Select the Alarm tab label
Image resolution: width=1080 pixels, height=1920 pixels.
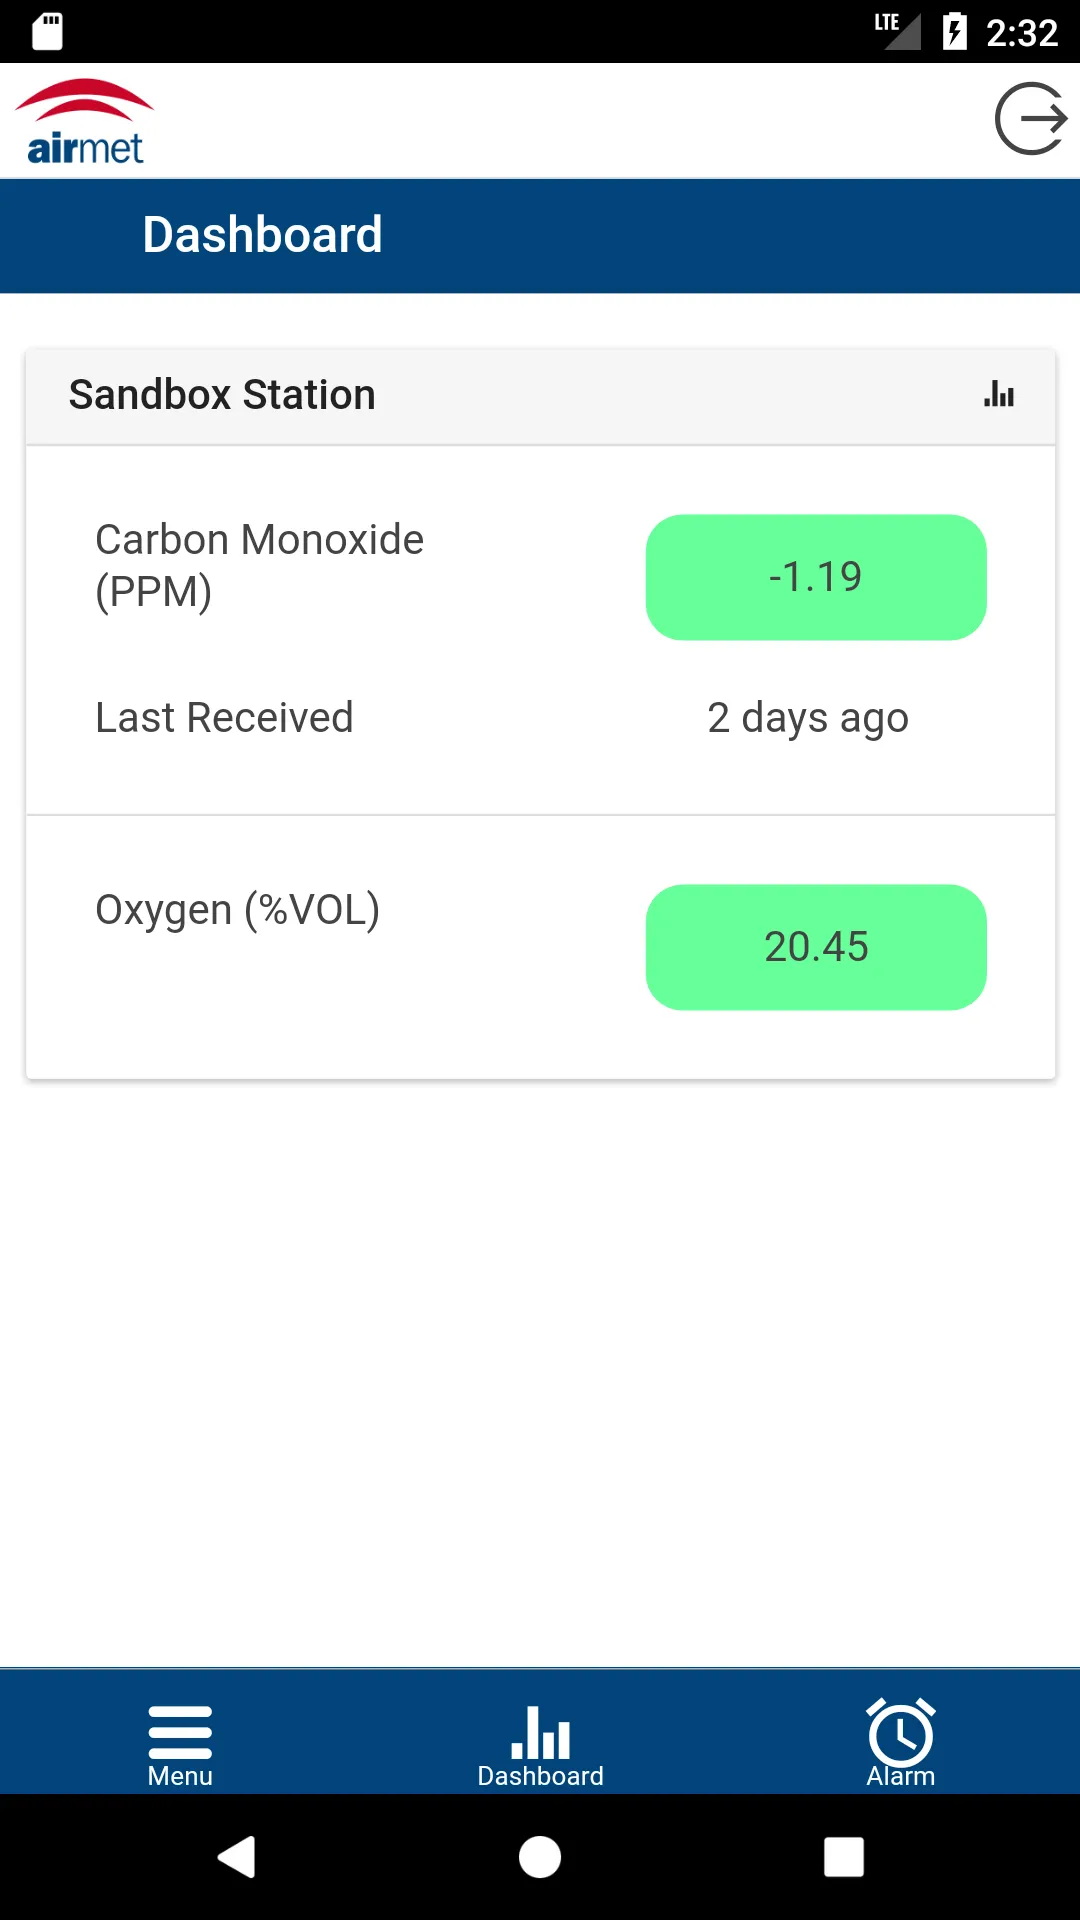[x=901, y=1776]
